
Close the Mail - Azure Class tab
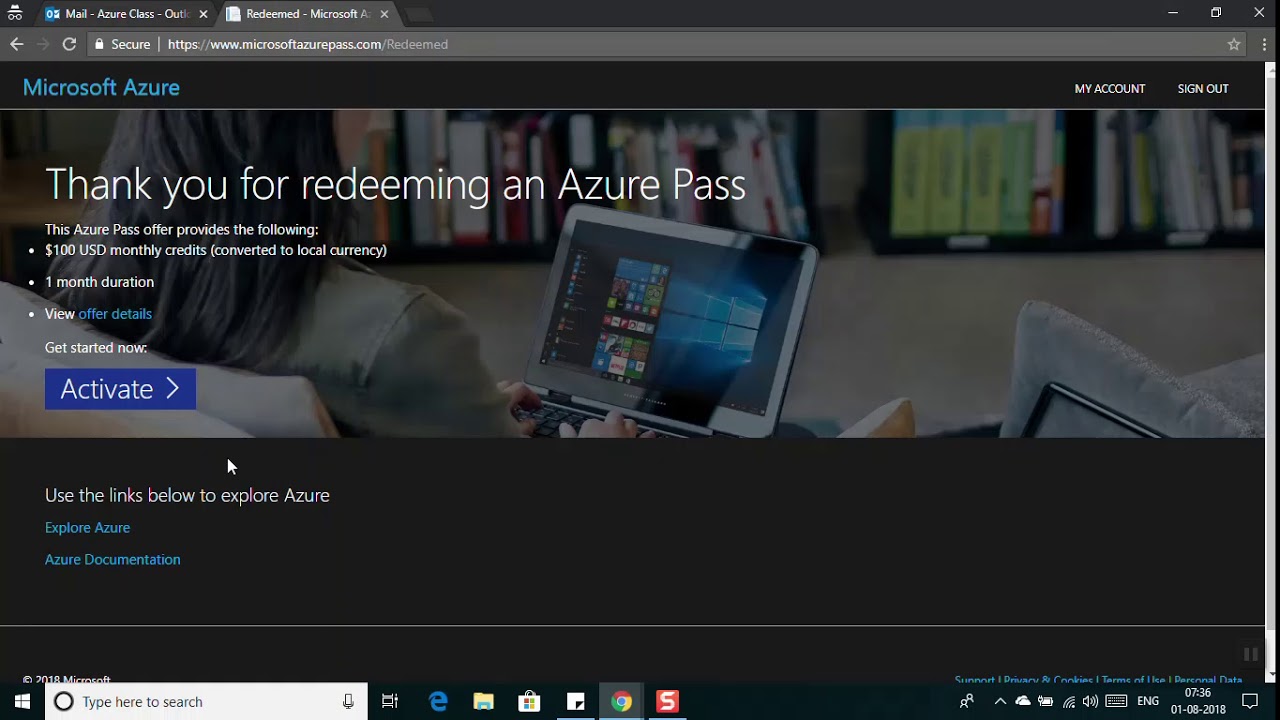click(x=203, y=14)
